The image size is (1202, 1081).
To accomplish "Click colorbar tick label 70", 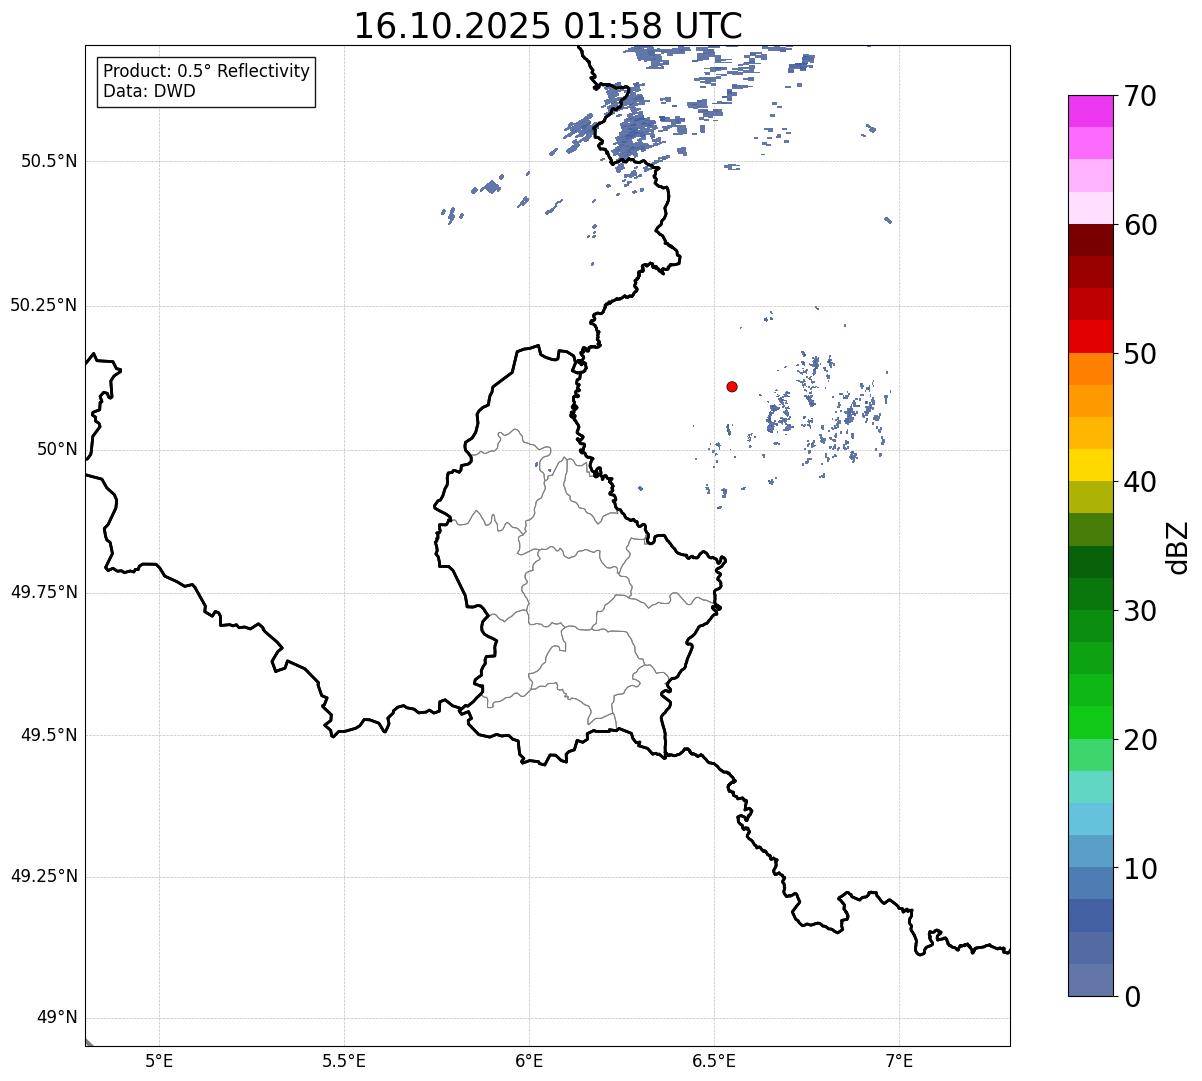I will [1139, 96].
